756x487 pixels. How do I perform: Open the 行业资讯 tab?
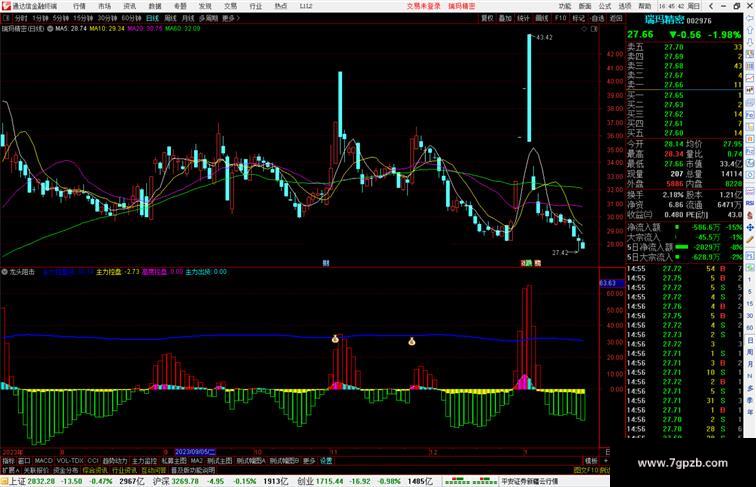(125, 470)
